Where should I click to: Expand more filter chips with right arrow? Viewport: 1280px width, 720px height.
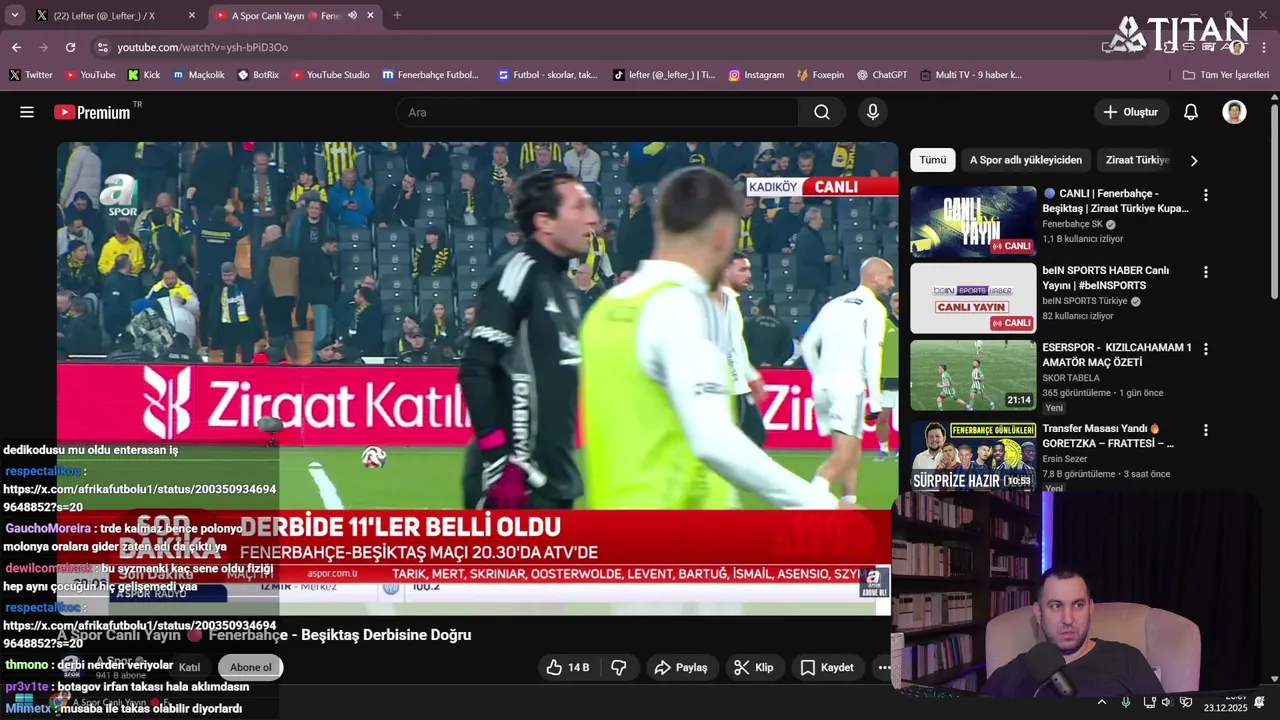(x=1193, y=160)
